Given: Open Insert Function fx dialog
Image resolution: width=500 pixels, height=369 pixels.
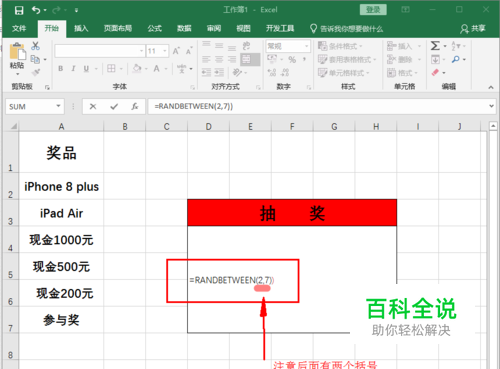Looking at the screenshot, I should click(135, 107).
